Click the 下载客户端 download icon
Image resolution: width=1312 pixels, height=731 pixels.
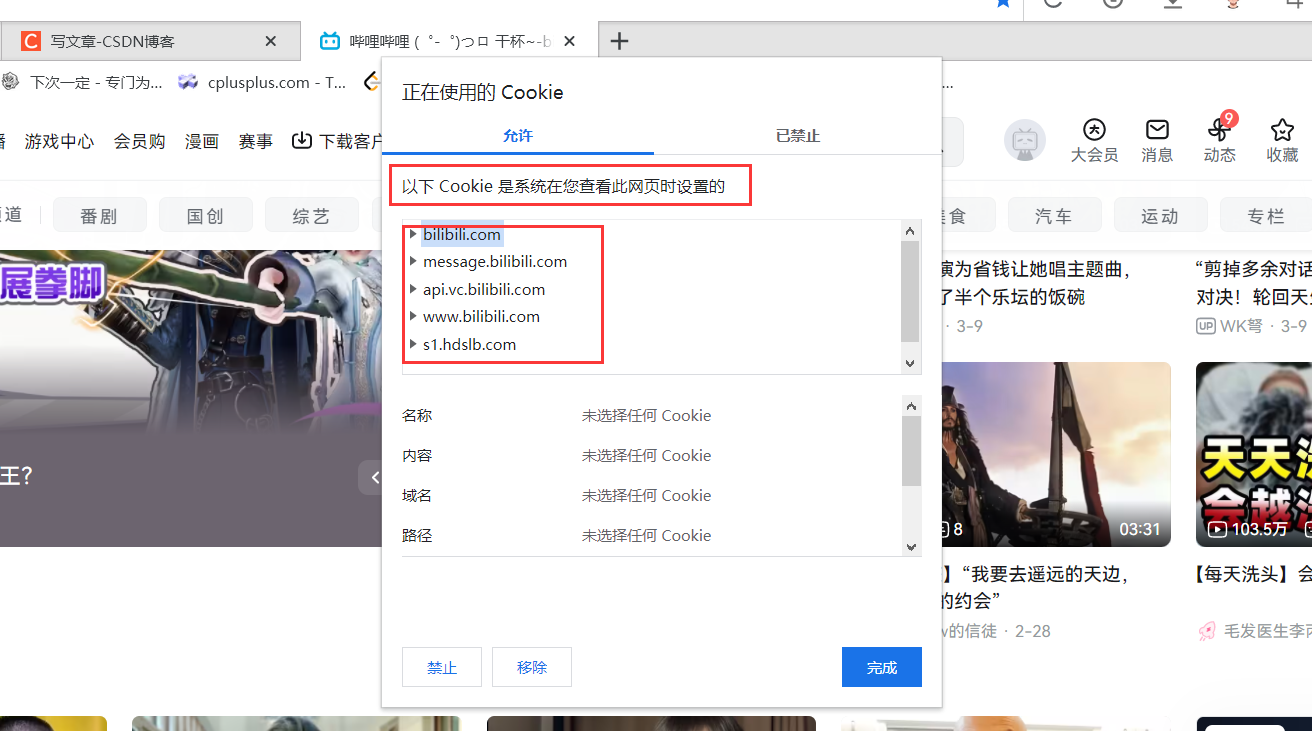click(302, 140)
